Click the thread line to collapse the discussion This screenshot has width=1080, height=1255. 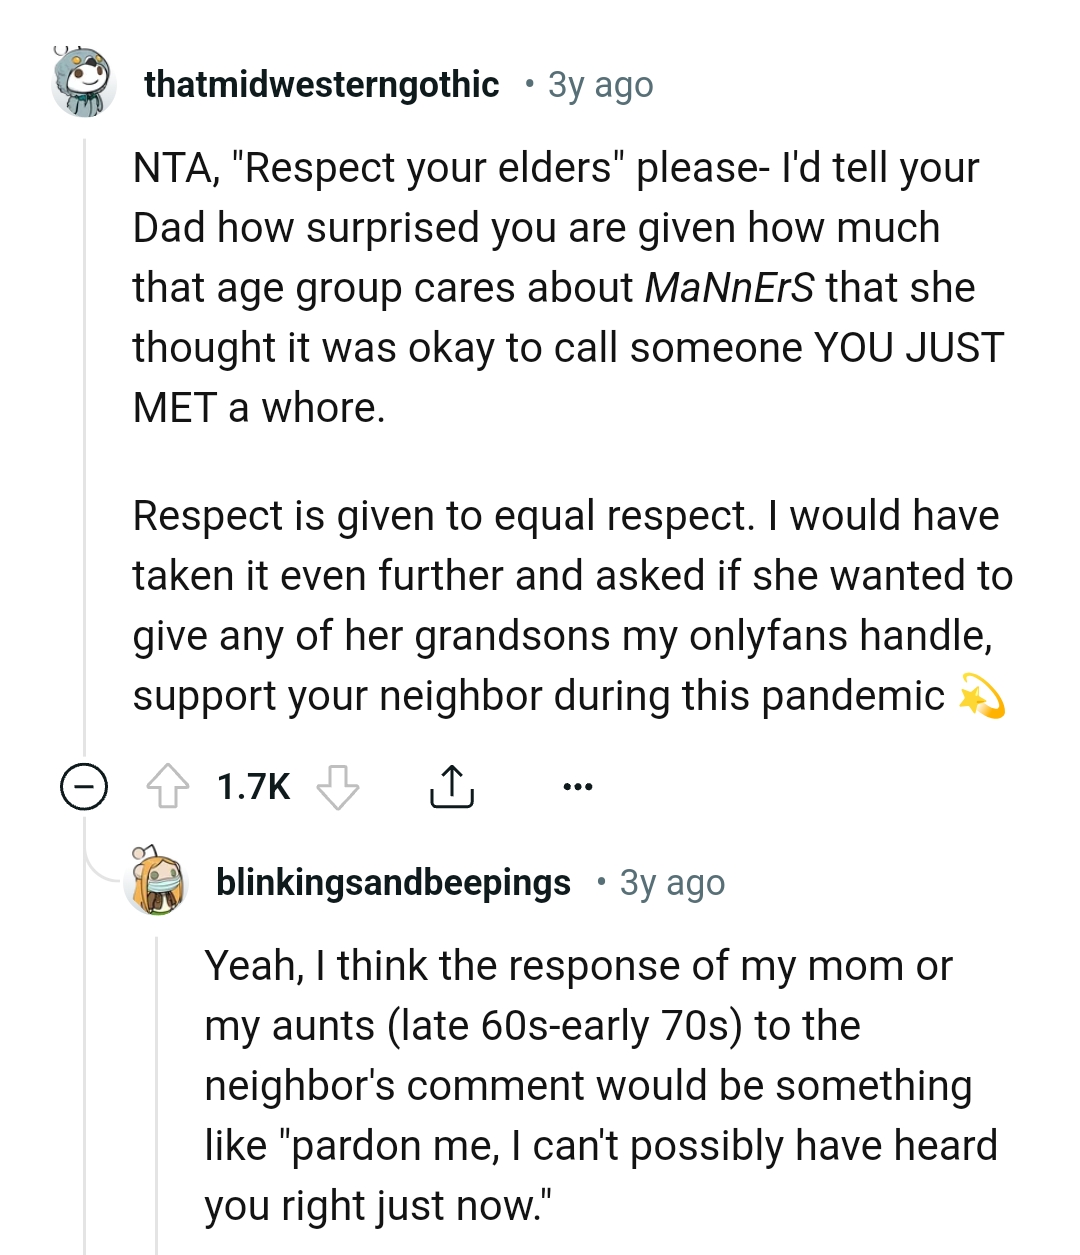coord(85,450)
